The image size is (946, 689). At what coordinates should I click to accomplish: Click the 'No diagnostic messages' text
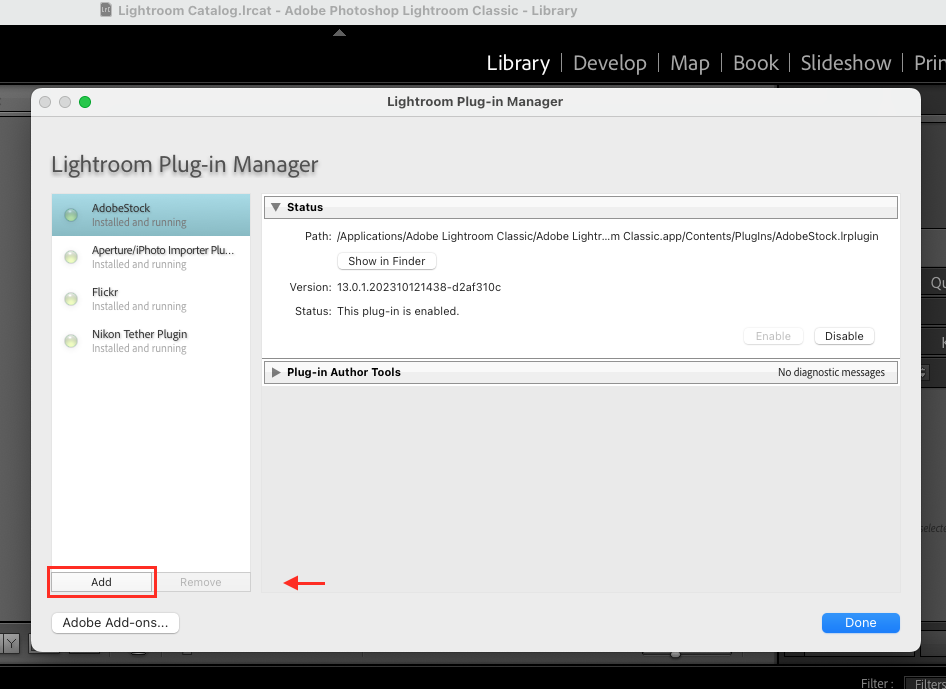pos(831,372)
